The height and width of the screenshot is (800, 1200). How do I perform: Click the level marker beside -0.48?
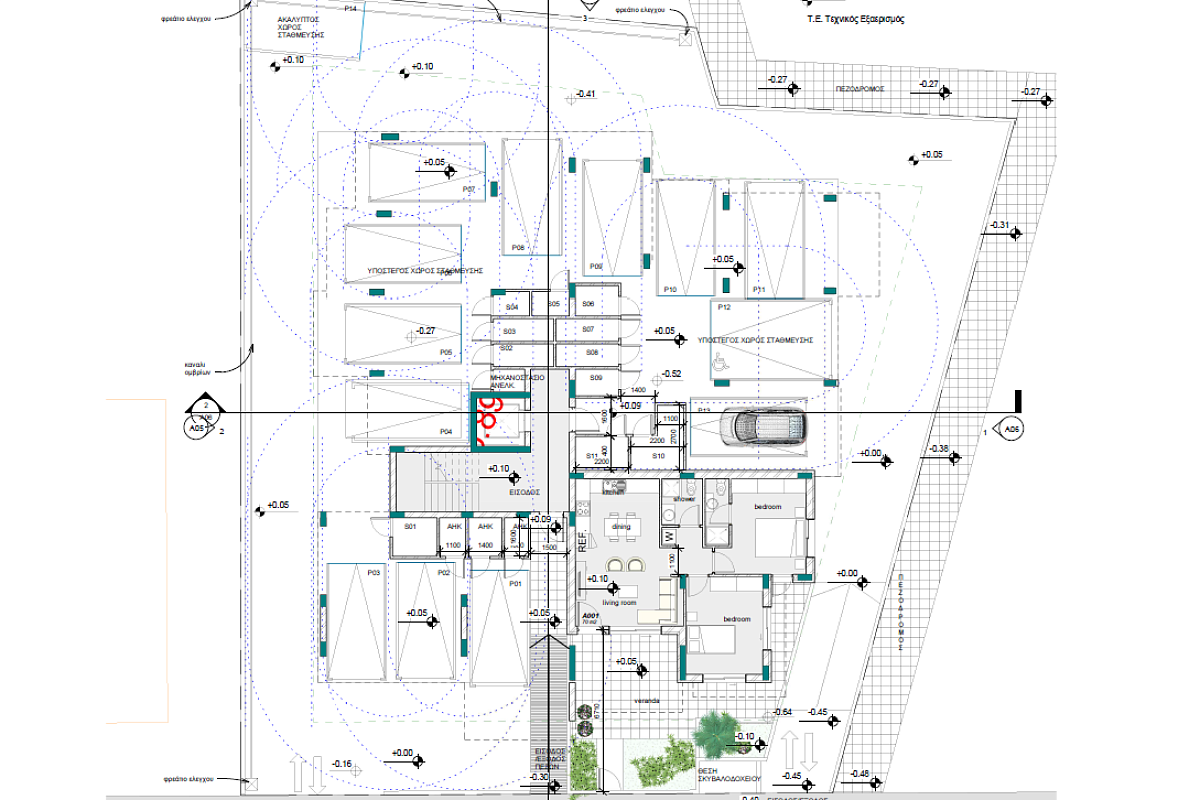coord(877,781)
